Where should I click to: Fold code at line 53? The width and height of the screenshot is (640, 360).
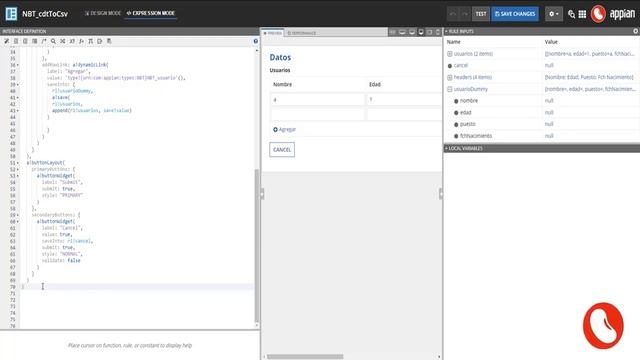(x=18, y=176)
